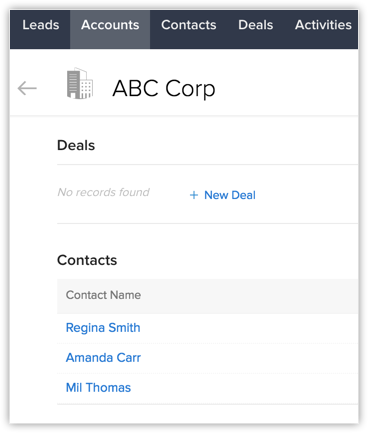This screenshot has width=368, height=433.
Task: Click empty gray header bar right of Contact Name
Action: pos(250,296)
